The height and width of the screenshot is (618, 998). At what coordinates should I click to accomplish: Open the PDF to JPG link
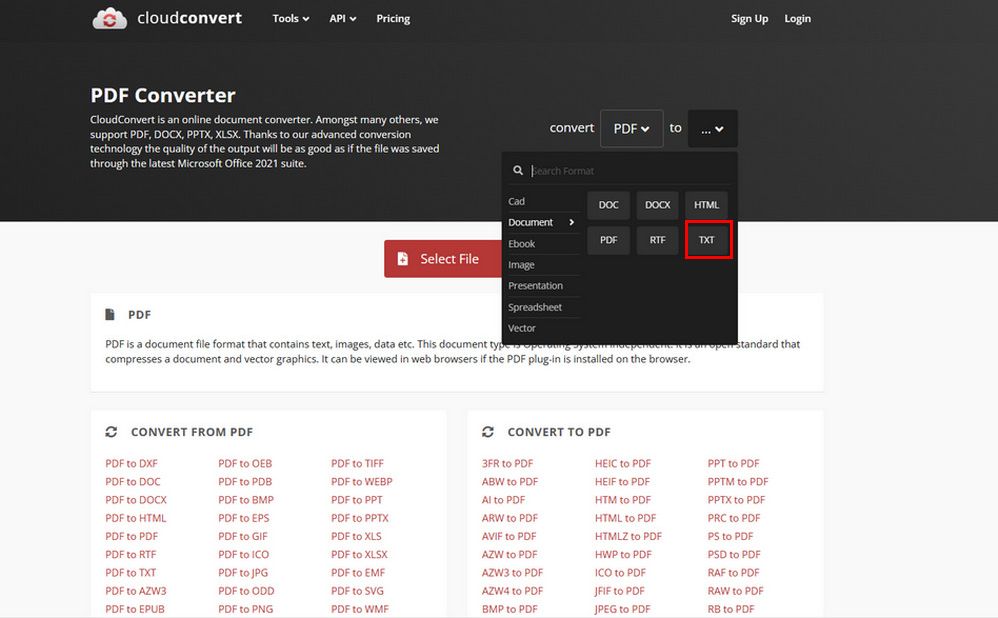coord(243,573)
